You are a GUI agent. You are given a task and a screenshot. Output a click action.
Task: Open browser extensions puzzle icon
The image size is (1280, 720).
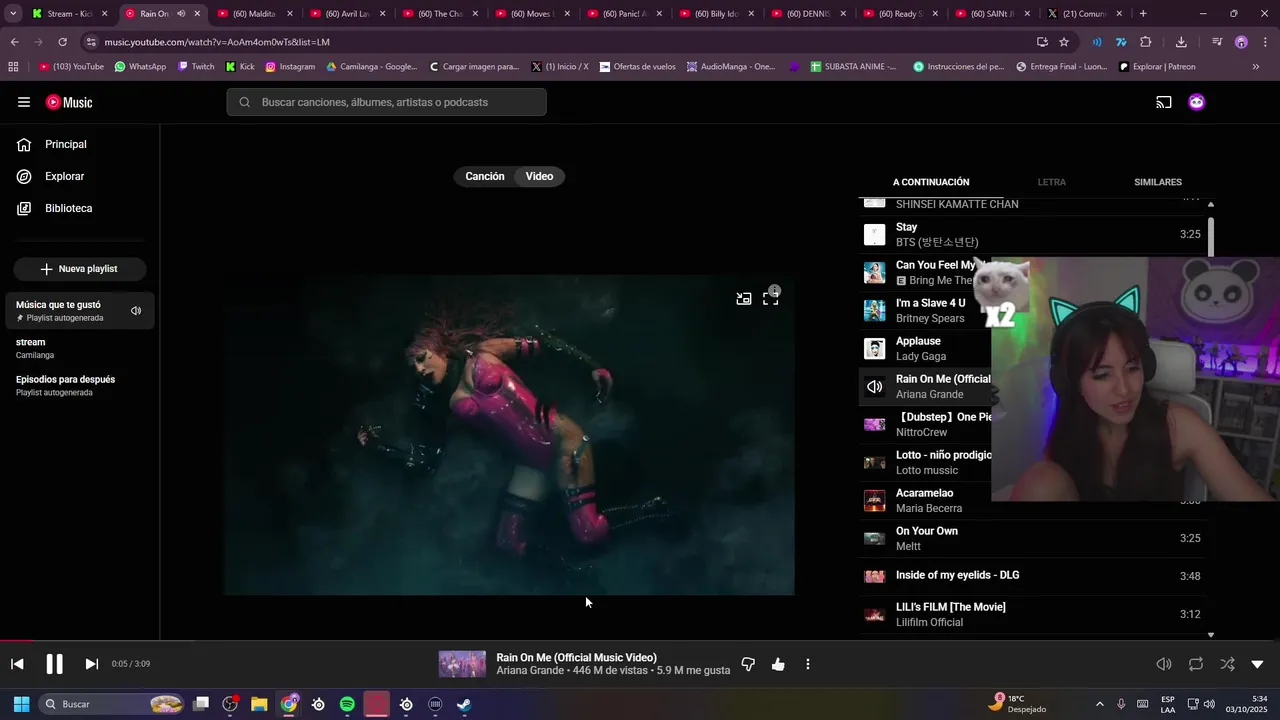click(x=1146, y=42)
